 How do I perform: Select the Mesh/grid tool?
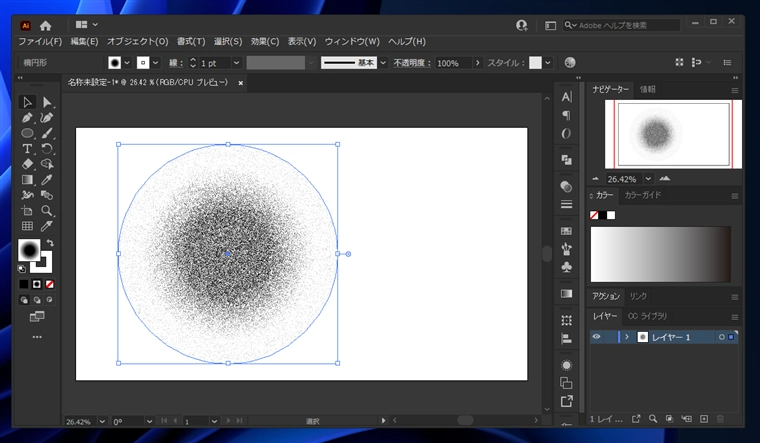pos(27,226)
